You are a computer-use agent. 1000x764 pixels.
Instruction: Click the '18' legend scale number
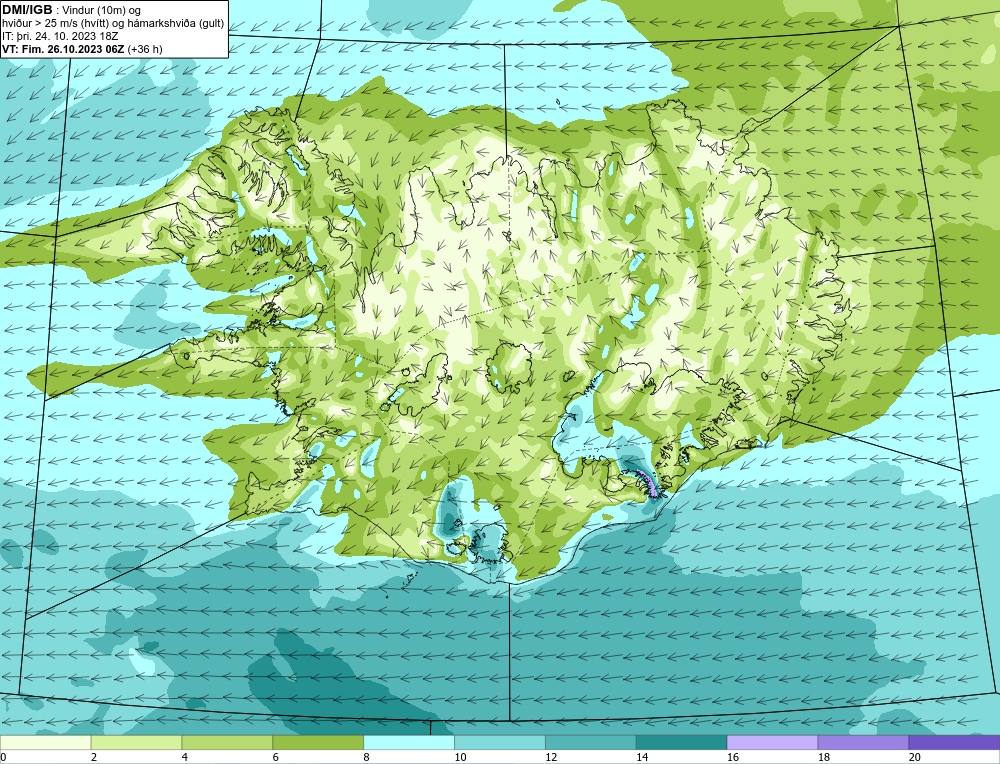(x=823, y=757)
